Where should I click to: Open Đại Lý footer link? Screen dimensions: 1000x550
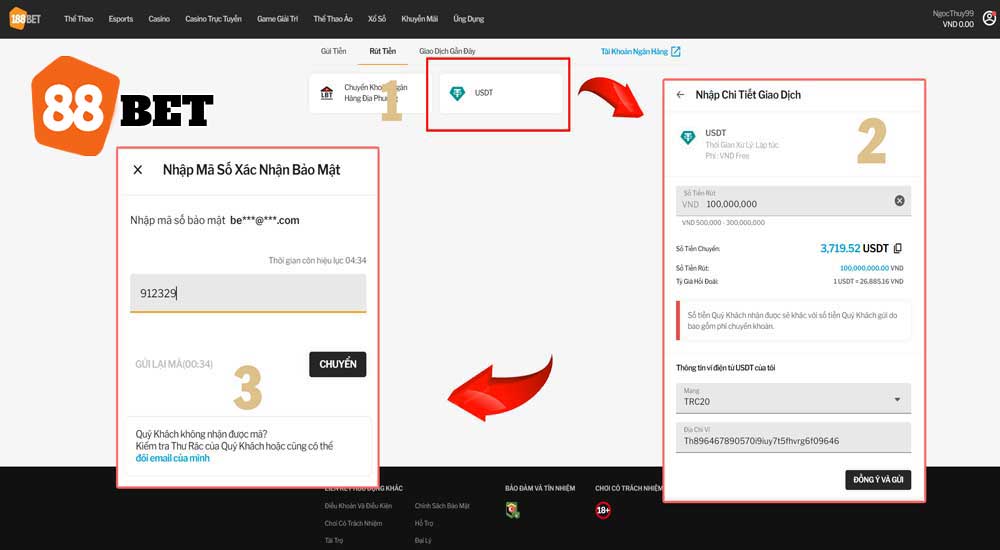[423, 540]
